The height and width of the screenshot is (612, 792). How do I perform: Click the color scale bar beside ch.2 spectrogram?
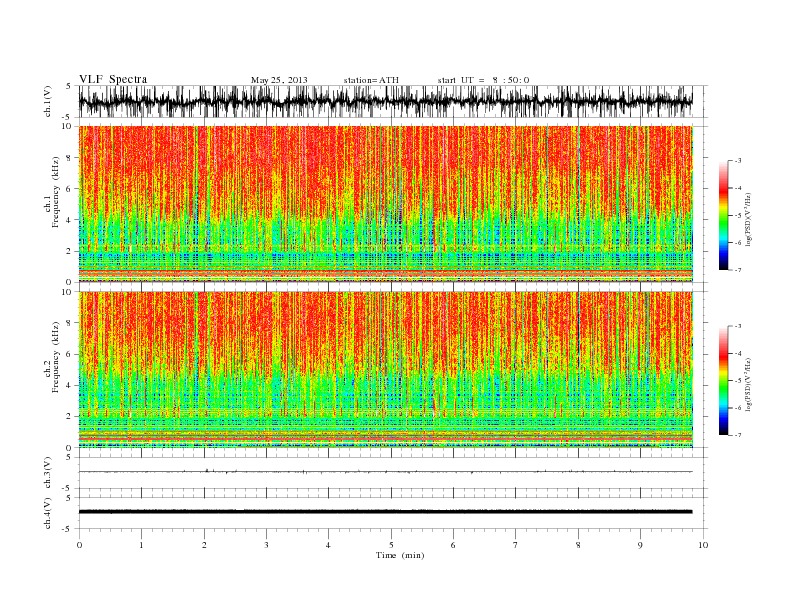[723, 380]
